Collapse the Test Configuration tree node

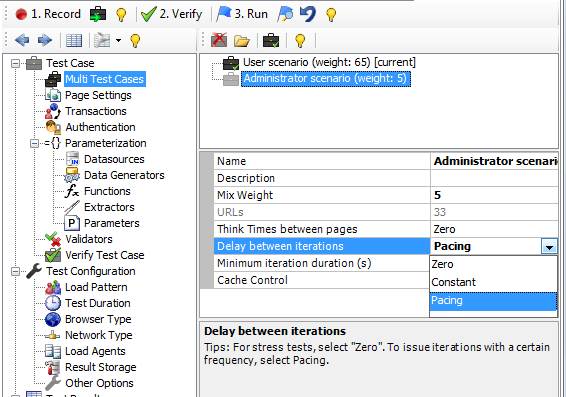[x=15, y=271]
